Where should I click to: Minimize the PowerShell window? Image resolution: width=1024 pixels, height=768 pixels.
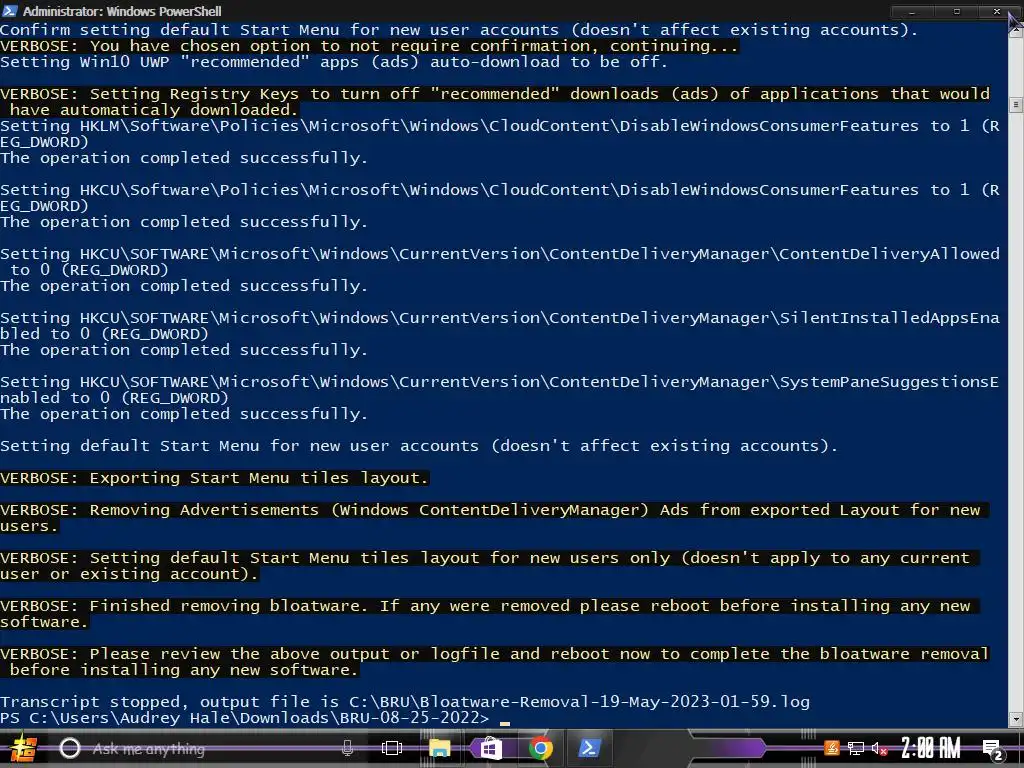click(x=912, y=11)
